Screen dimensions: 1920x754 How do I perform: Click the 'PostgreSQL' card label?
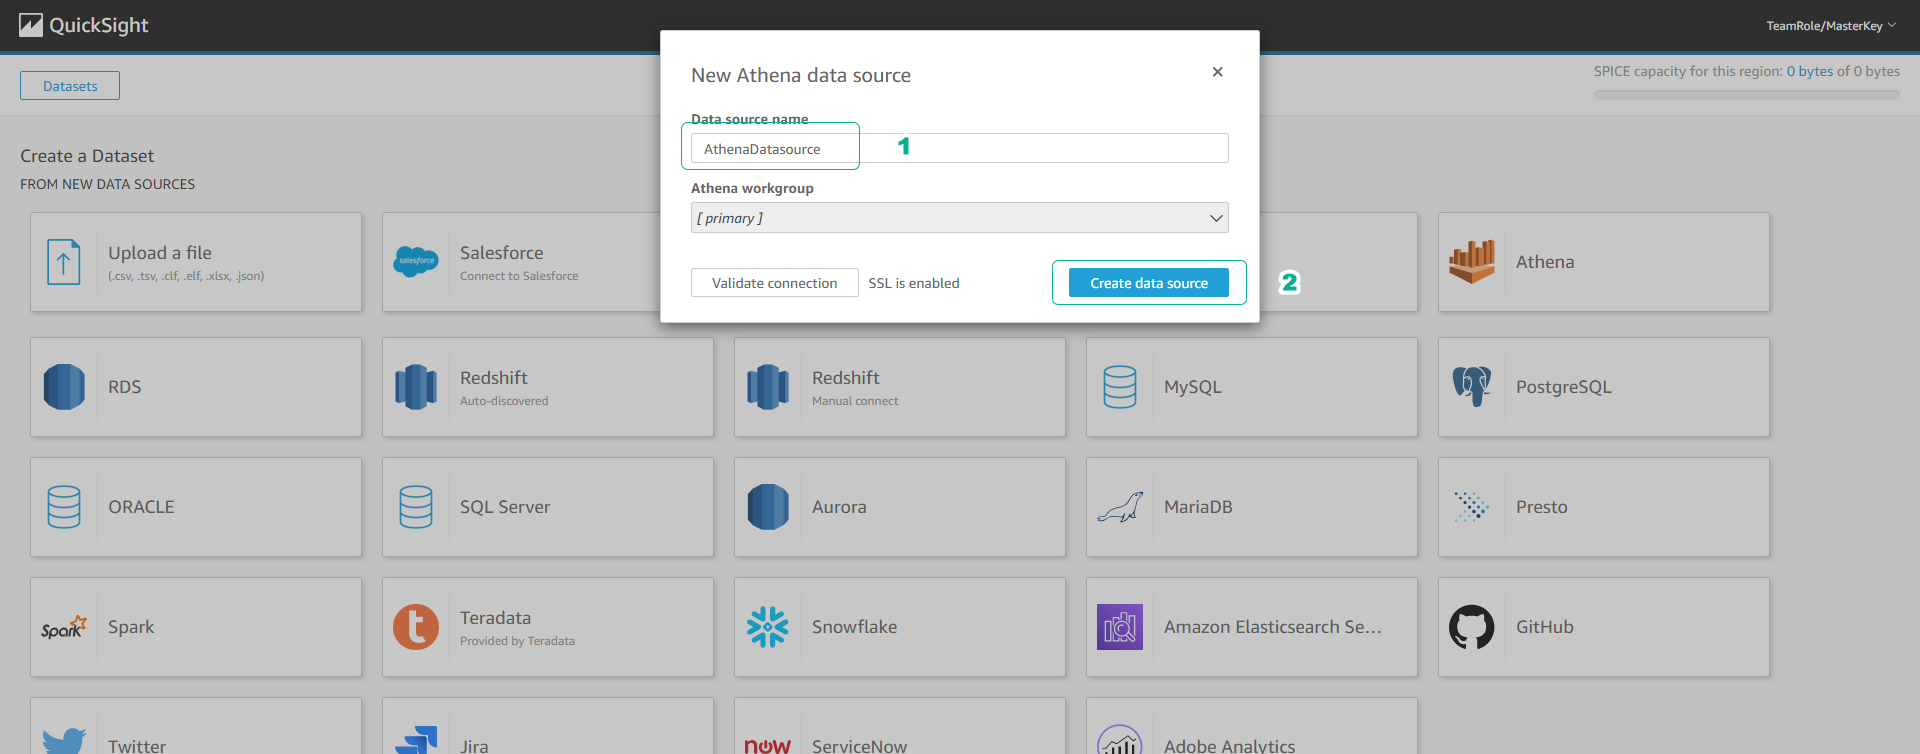[1564, 387]
